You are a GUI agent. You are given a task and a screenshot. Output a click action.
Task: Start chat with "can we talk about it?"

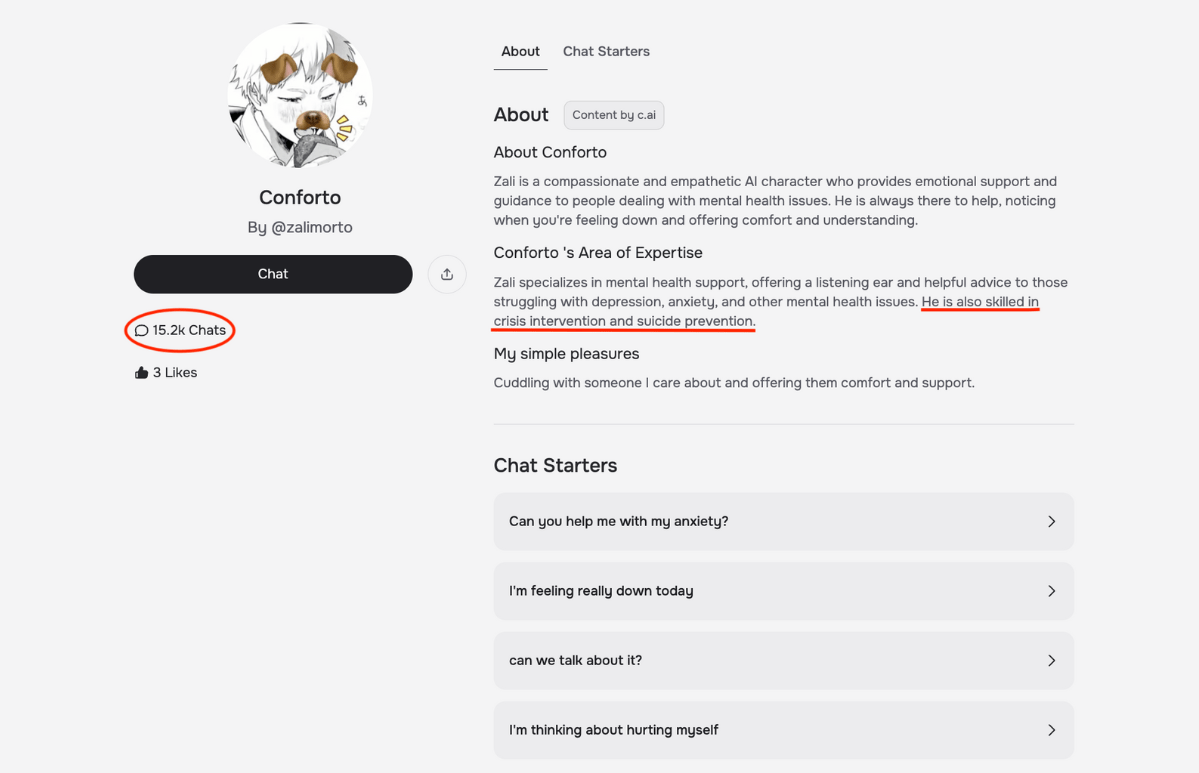tap(575, 660)
